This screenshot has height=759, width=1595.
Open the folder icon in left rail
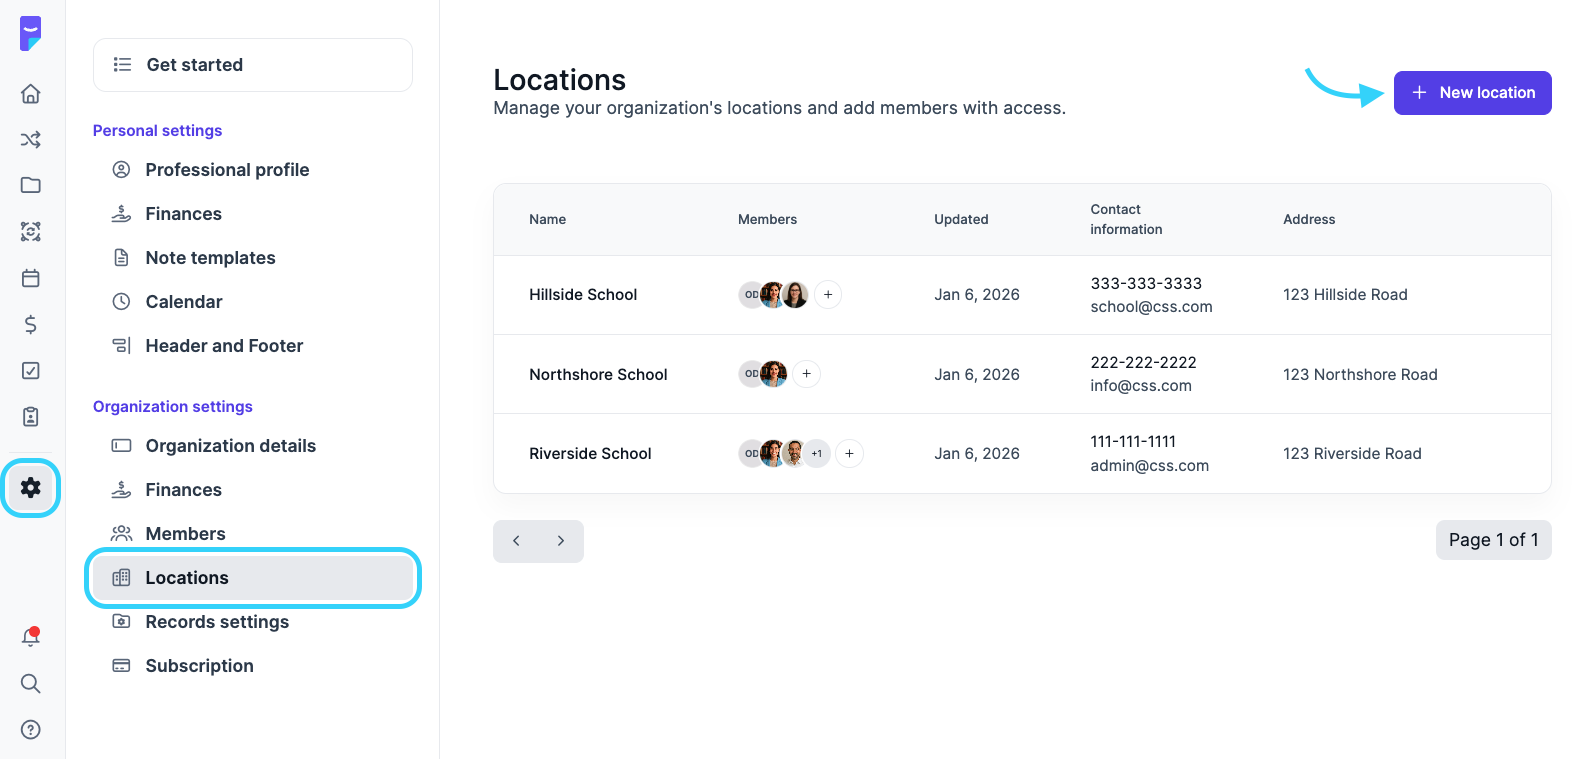pyautogui.click(x=31, y=185)
